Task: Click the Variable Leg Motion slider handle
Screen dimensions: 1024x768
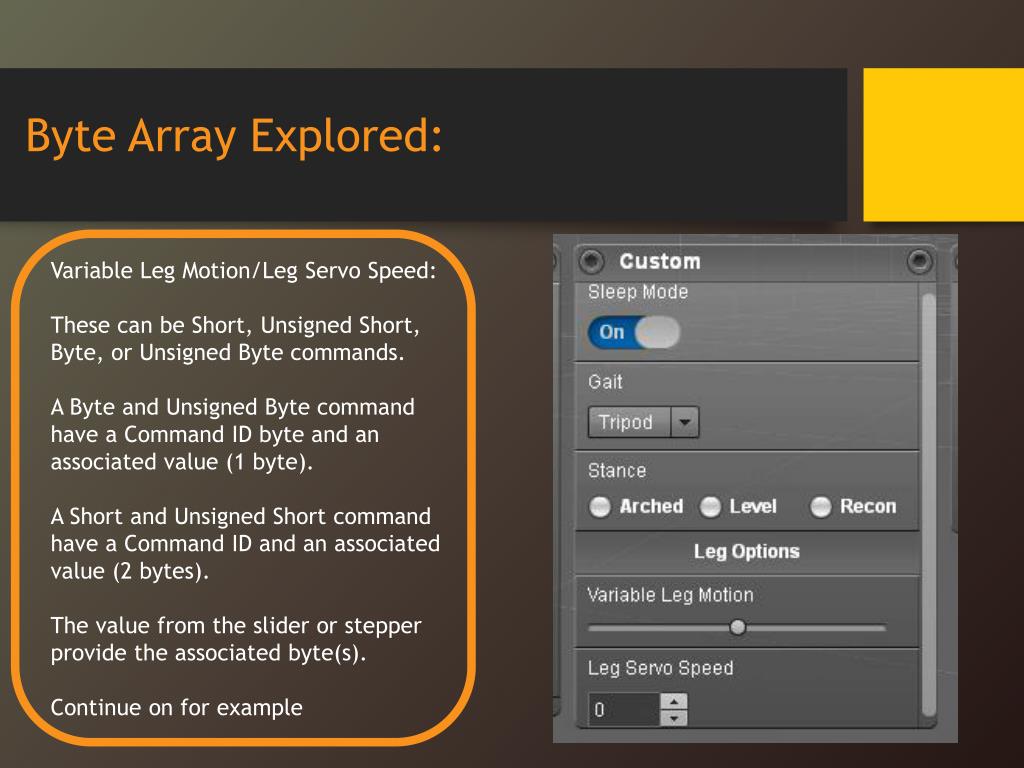Action: 737,628
